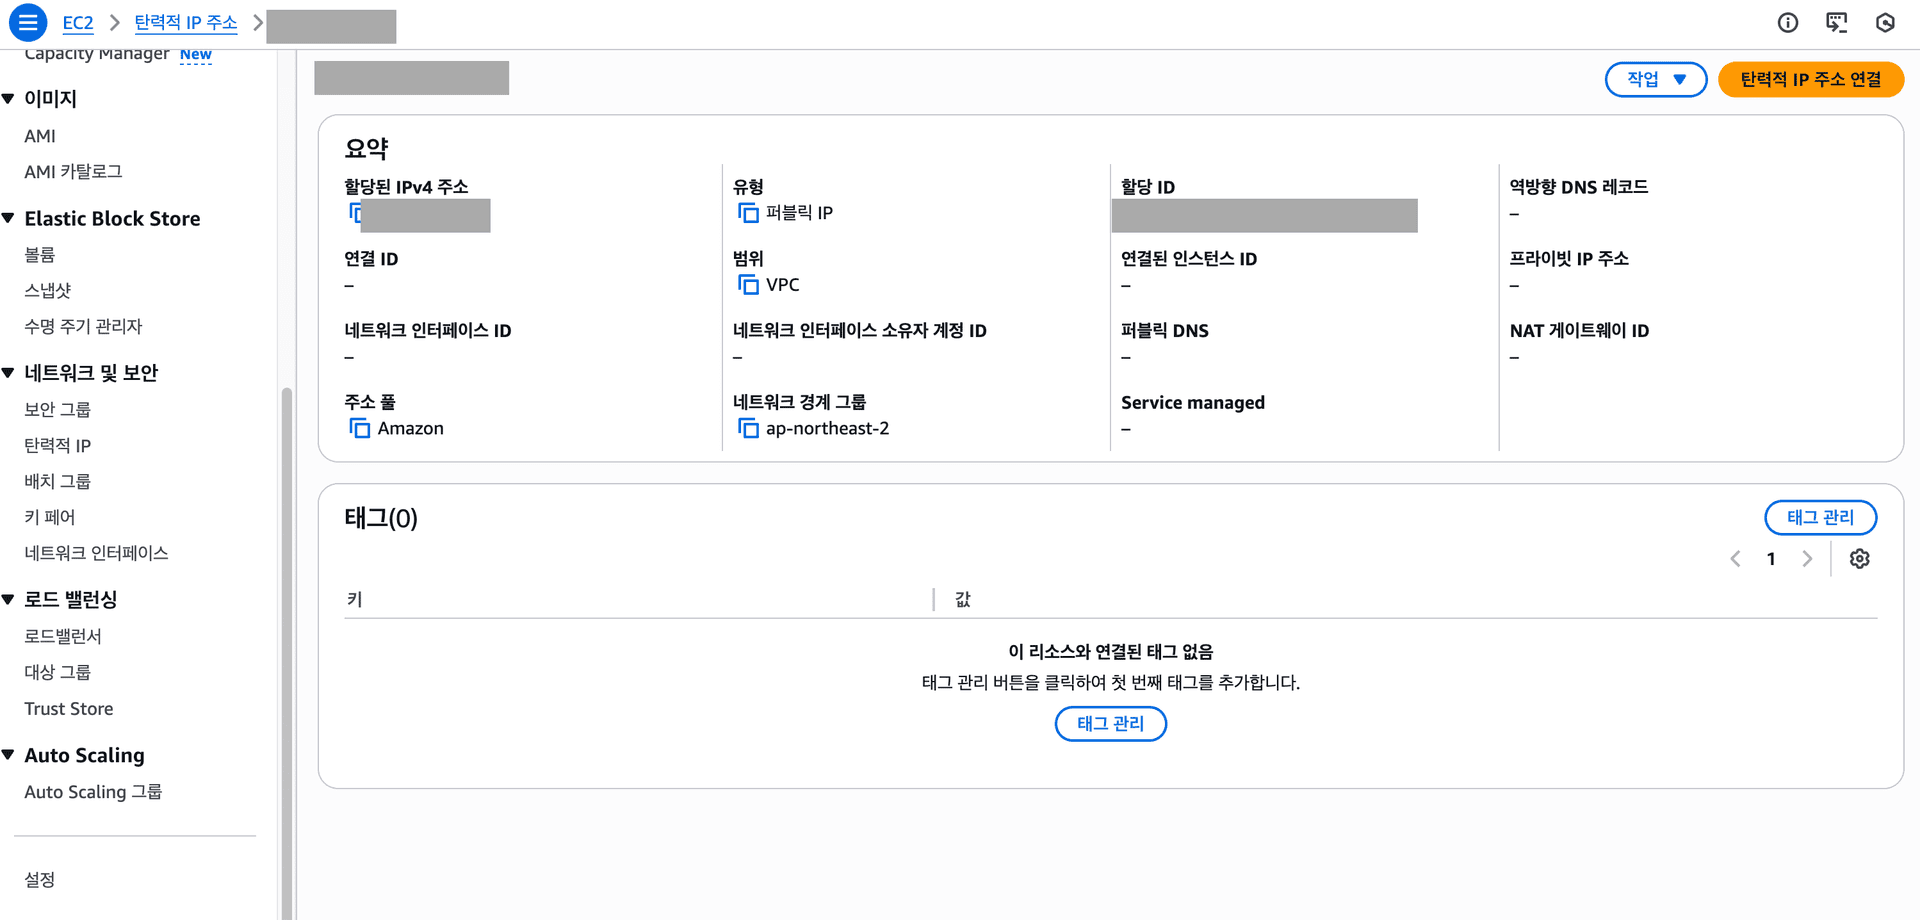
Task: Copy the 퍼블릭 IP type value
Action: [748, 212]
